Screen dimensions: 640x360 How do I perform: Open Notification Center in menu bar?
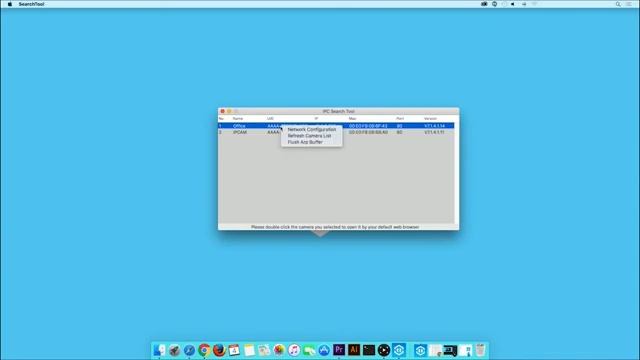(629, 4)
